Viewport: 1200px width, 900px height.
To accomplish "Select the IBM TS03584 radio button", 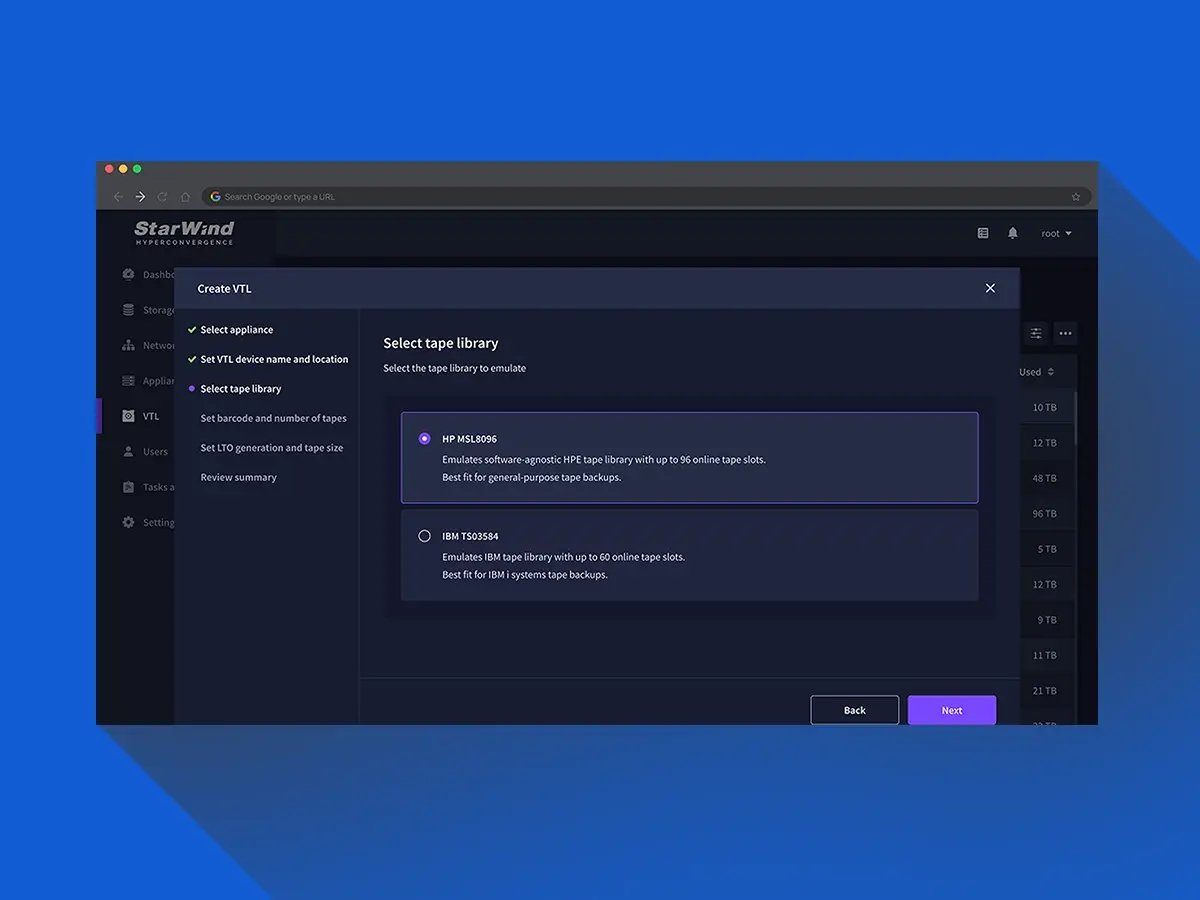I will pos(425,536).
